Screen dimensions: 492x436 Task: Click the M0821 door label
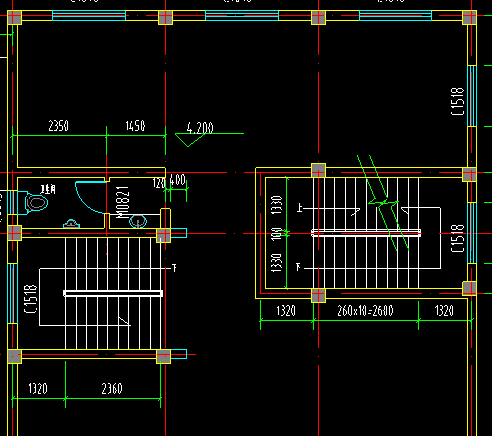(123, 202)
